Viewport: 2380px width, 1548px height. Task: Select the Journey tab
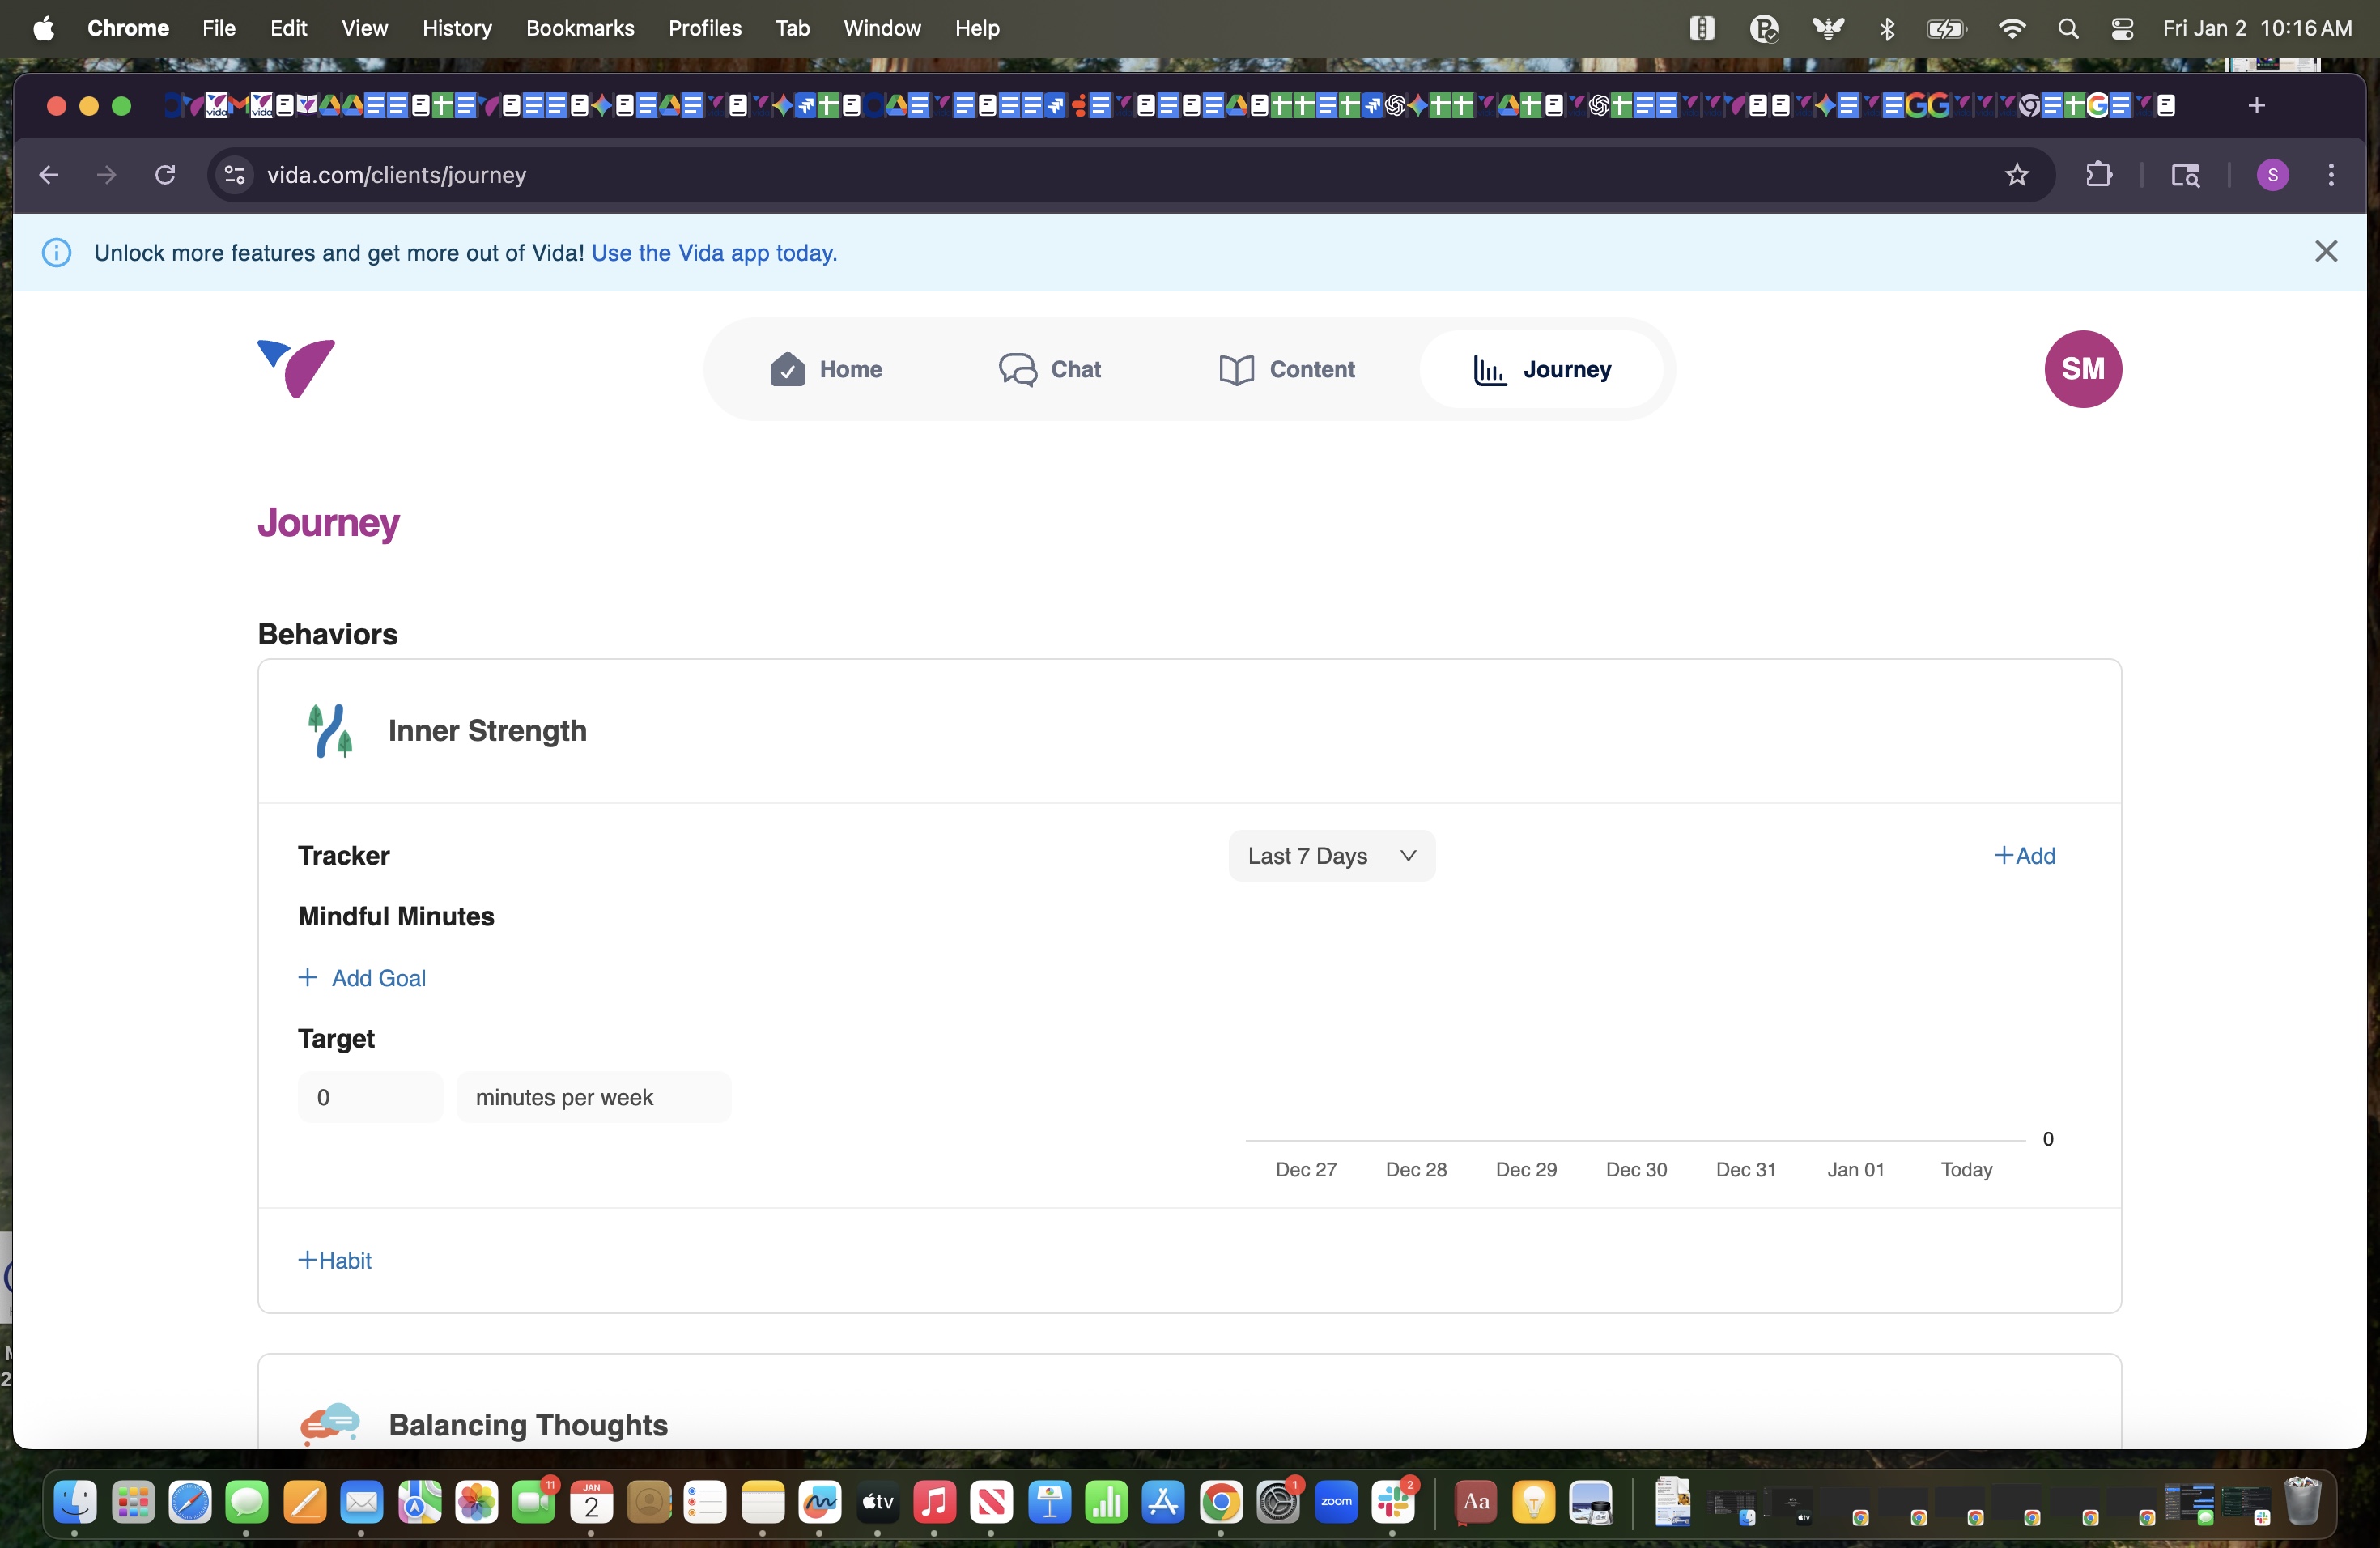pos(1541,369)
